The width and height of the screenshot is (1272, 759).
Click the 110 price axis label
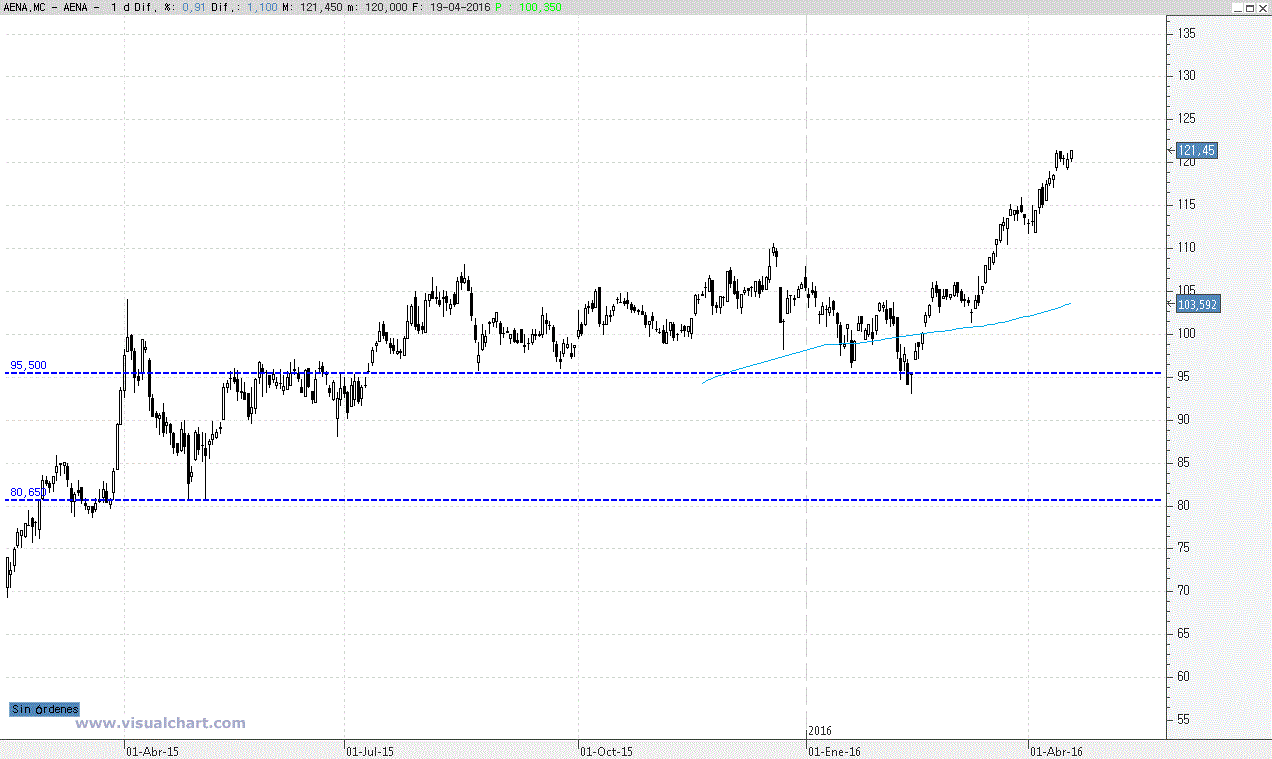1187,248
